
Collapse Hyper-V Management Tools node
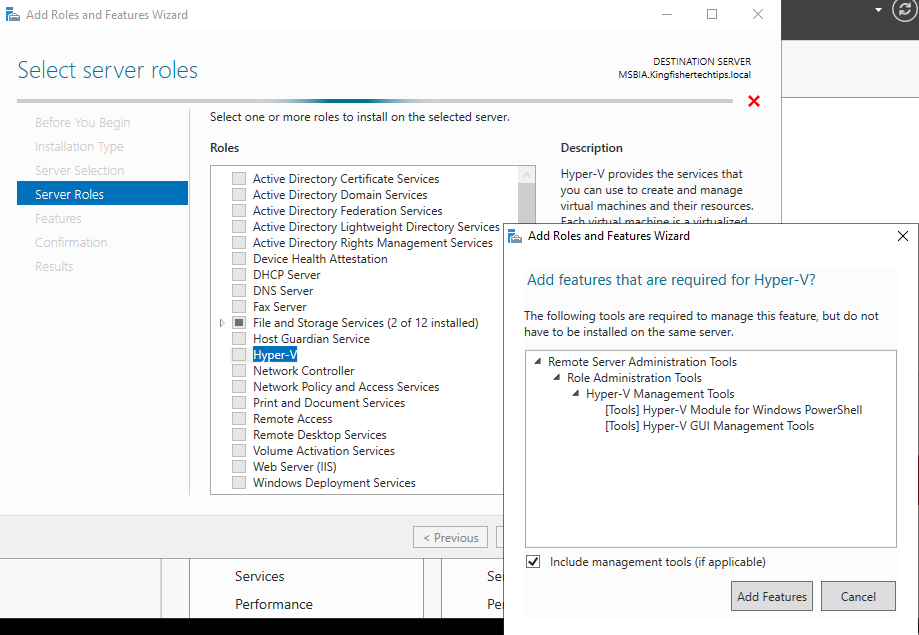pos(576,393)
